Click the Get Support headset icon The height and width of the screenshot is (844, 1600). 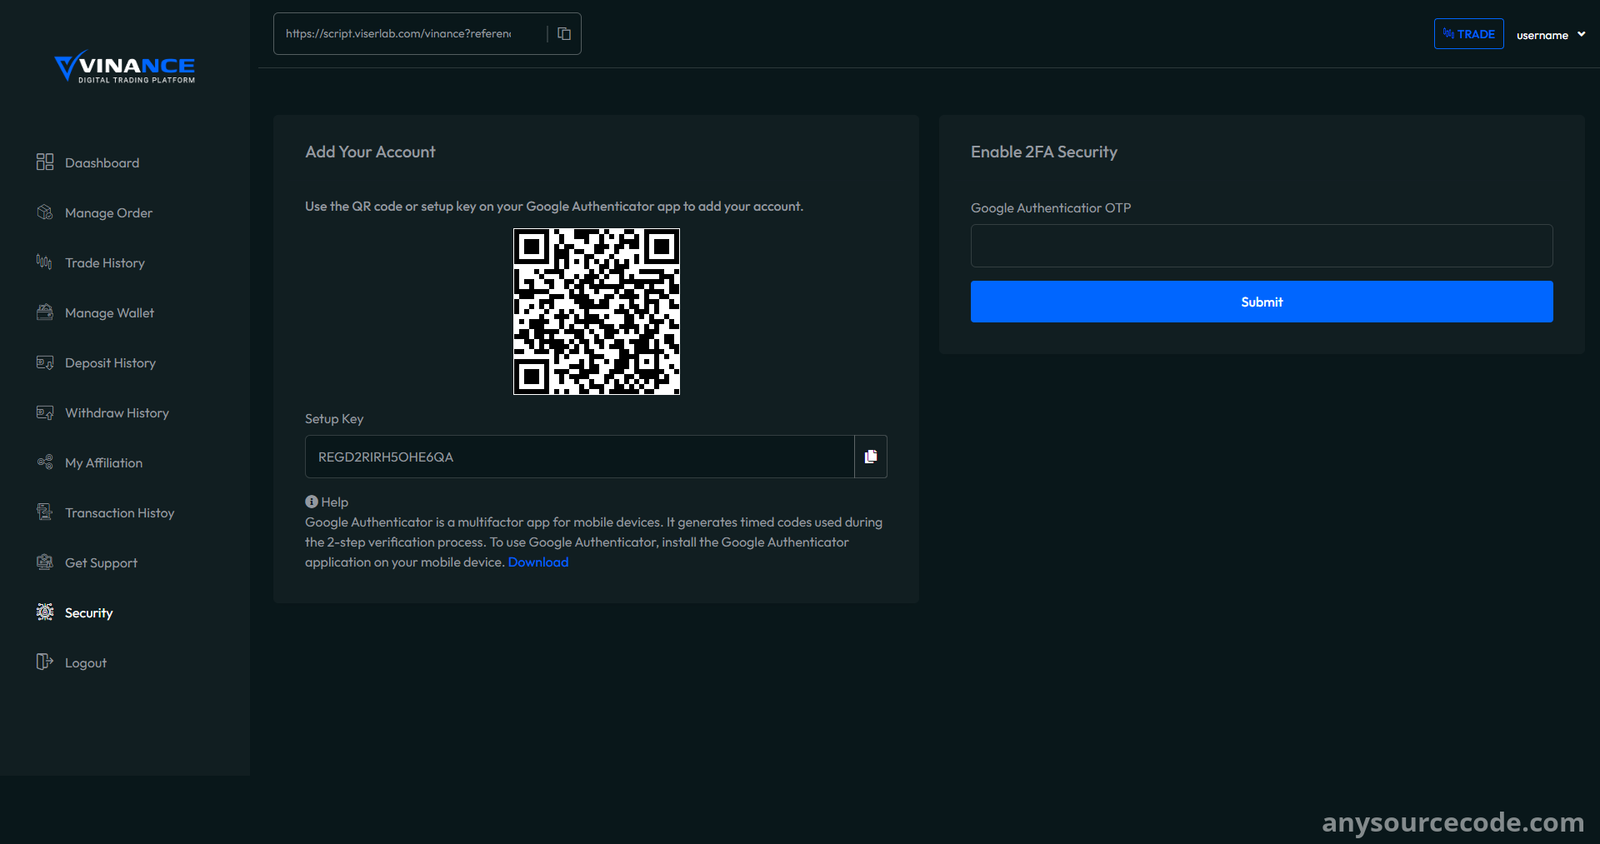coord(45,562)
